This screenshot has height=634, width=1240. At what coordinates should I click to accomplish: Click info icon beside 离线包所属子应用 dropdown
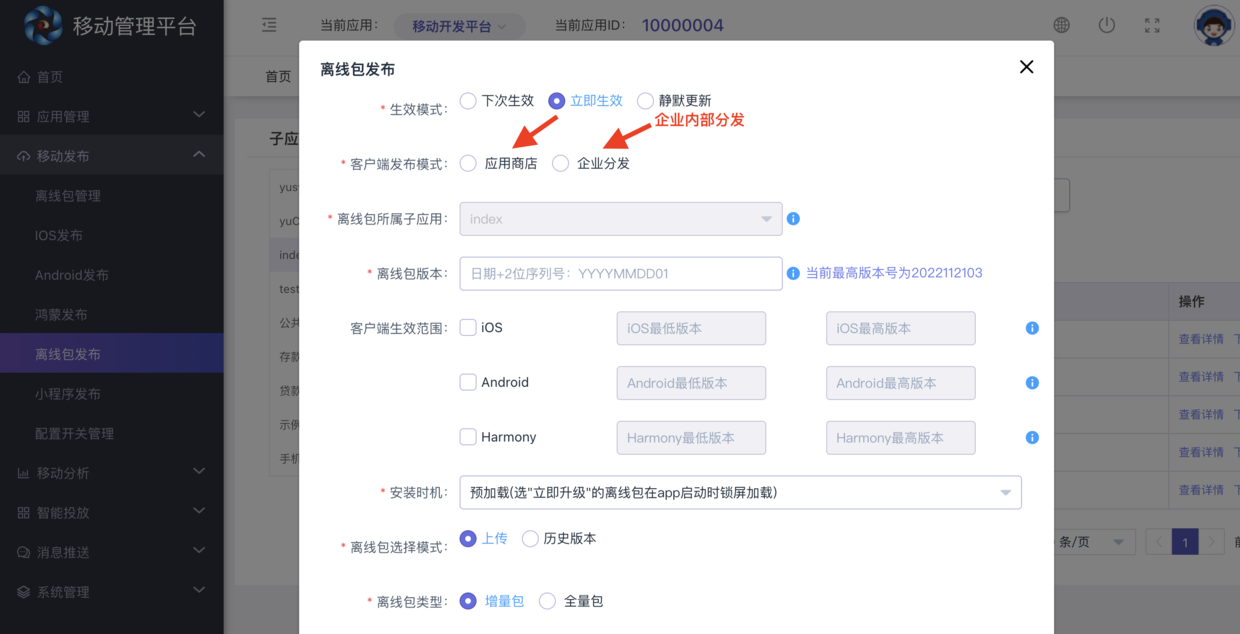pyautogui.click(x=793, y=218)
